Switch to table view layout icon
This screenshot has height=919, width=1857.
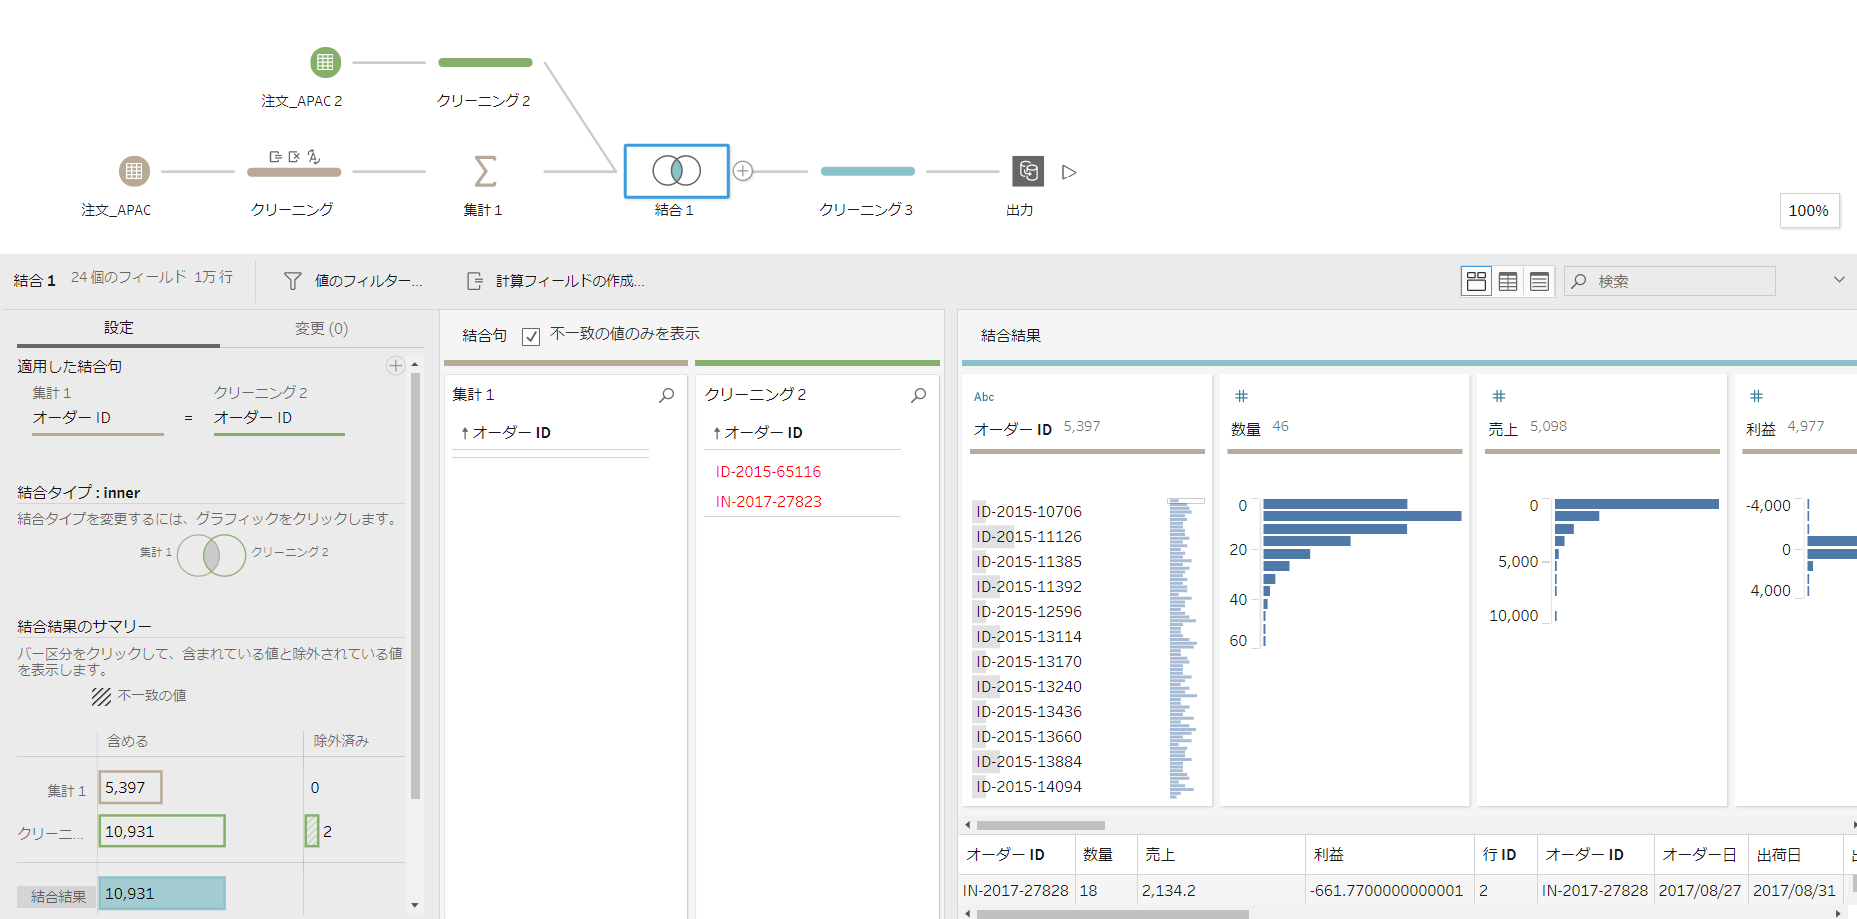(x=1507, y=281)
